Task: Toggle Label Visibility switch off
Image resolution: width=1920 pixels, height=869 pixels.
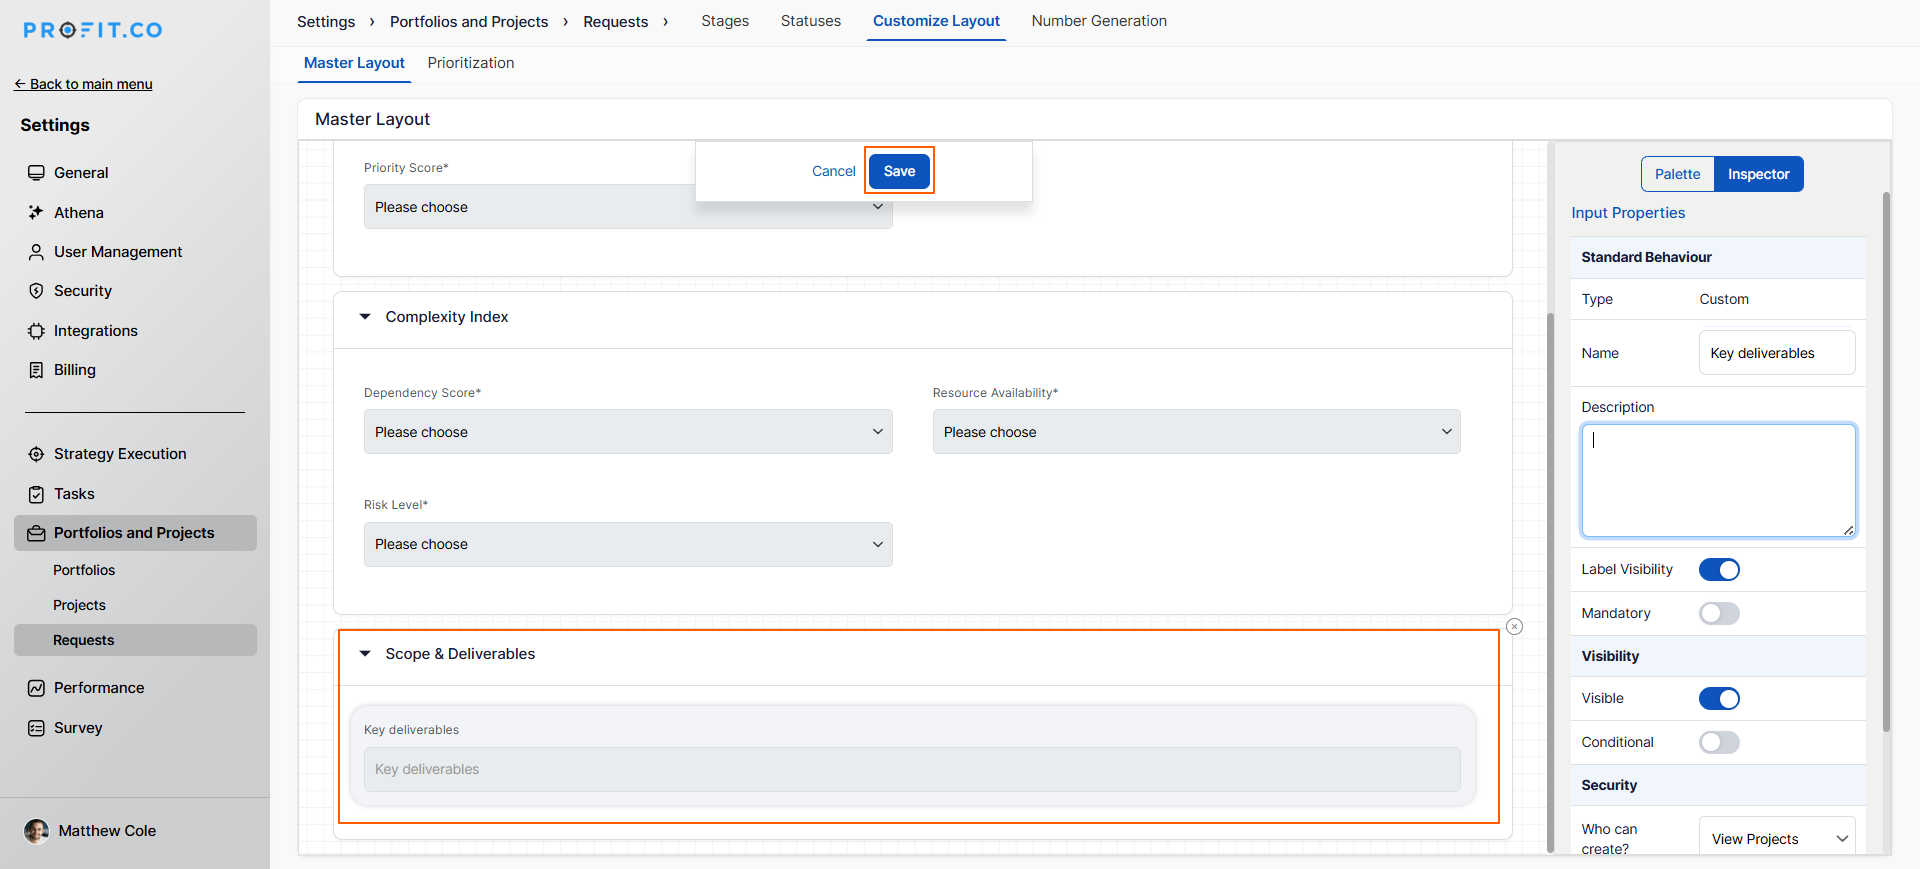Action: pos(1719,570)
